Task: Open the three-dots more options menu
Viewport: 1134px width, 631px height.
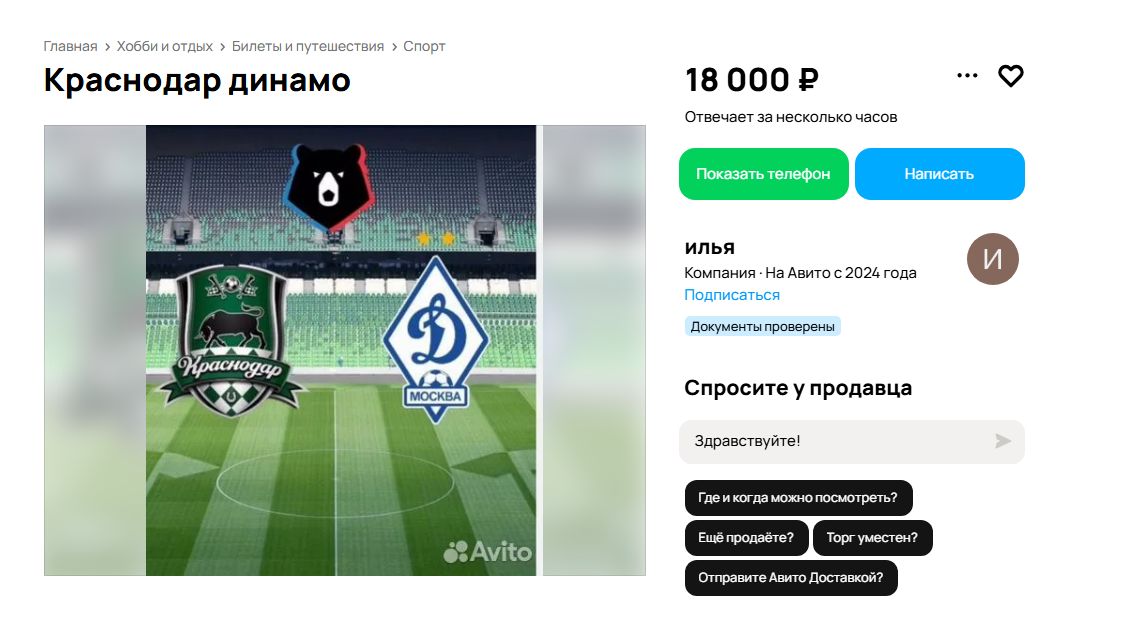Action: pos(967,75)
